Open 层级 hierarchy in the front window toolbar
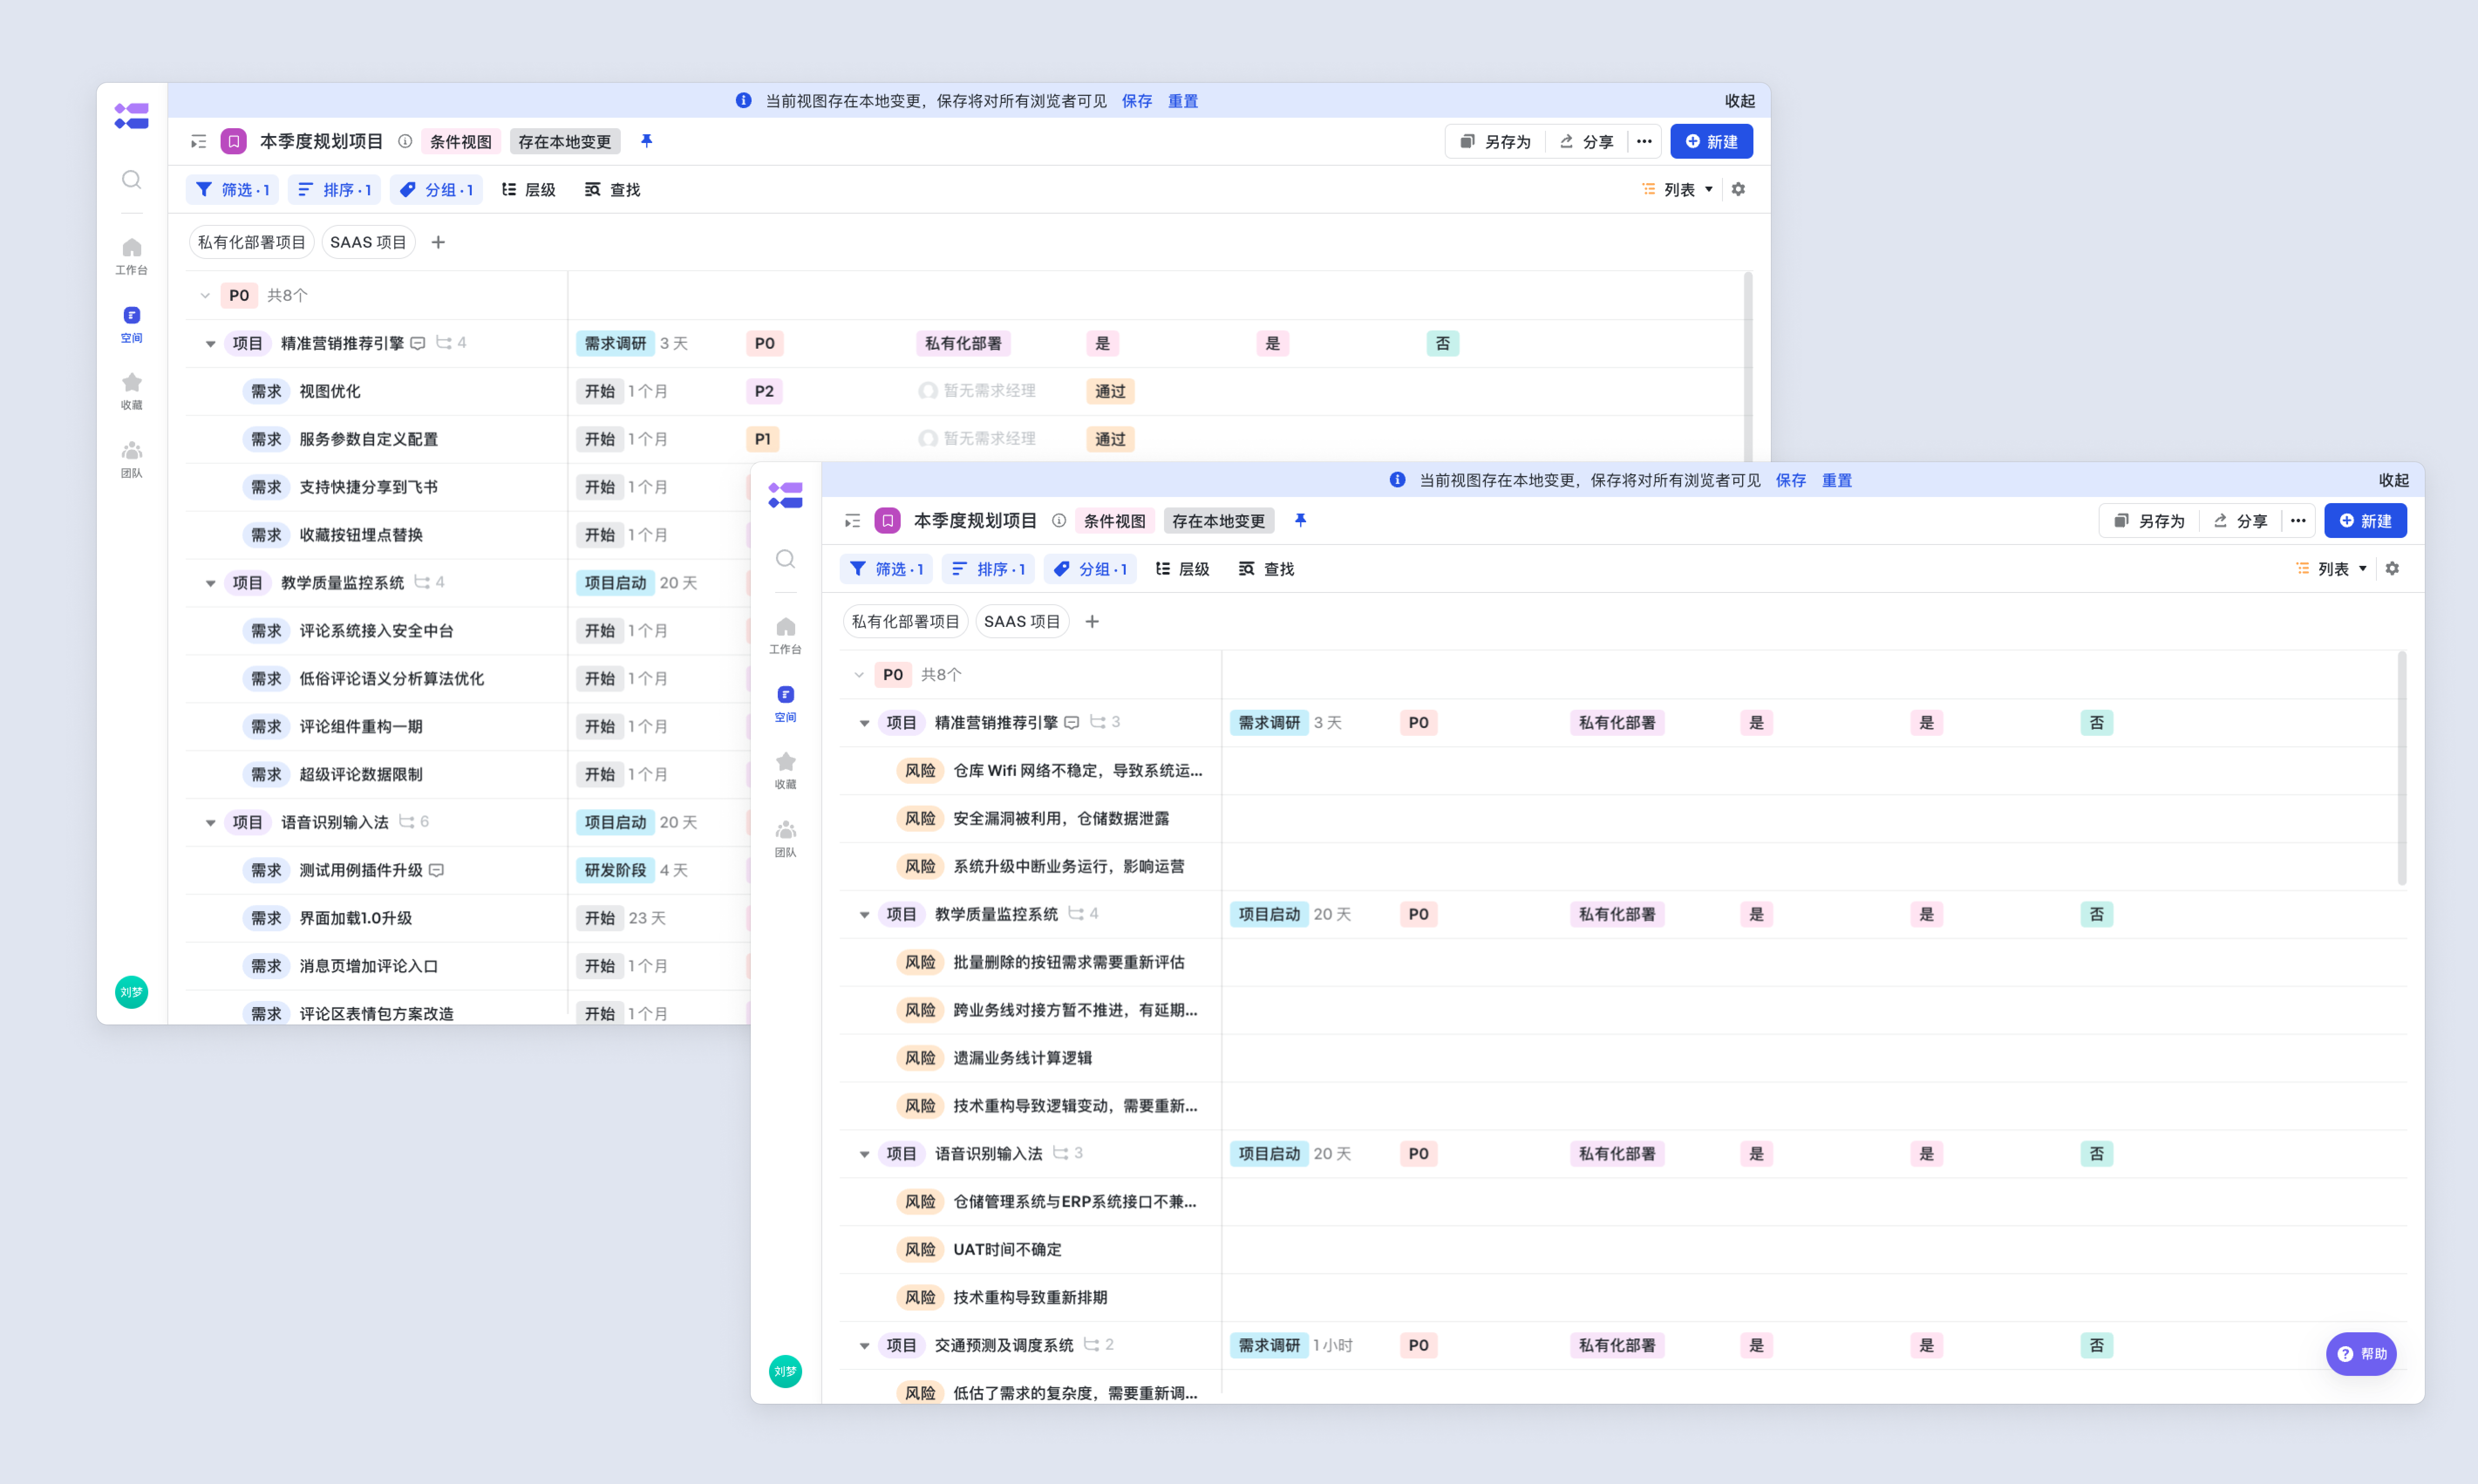The width and height of the screenshot is (2478, 1484). 1183,568
